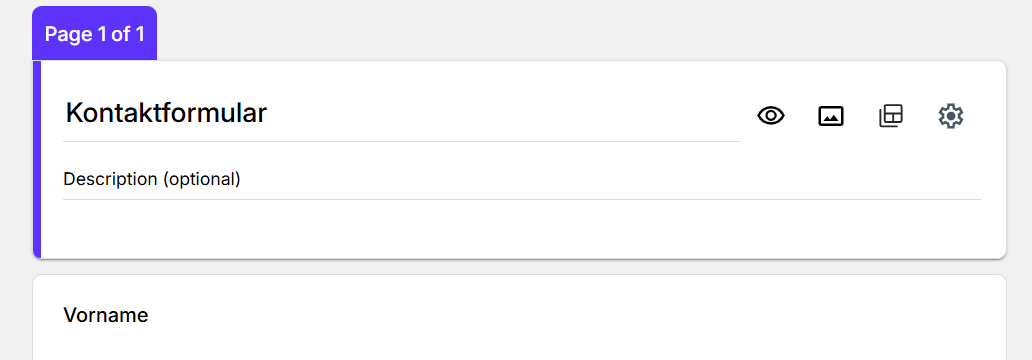This screenshot has width=1032, height=360.
Task: Select the Vorname question label
Action: (x=106, y=315)
